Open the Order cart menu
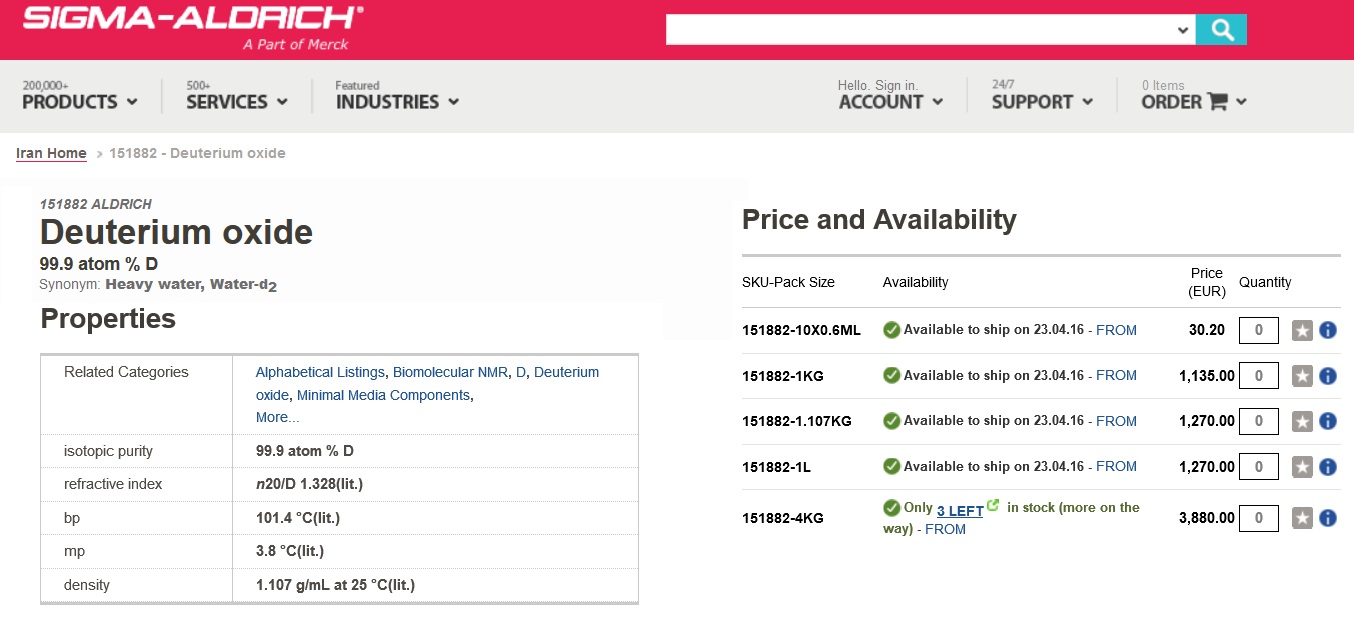1354x618 pixels. point(1194,101)
